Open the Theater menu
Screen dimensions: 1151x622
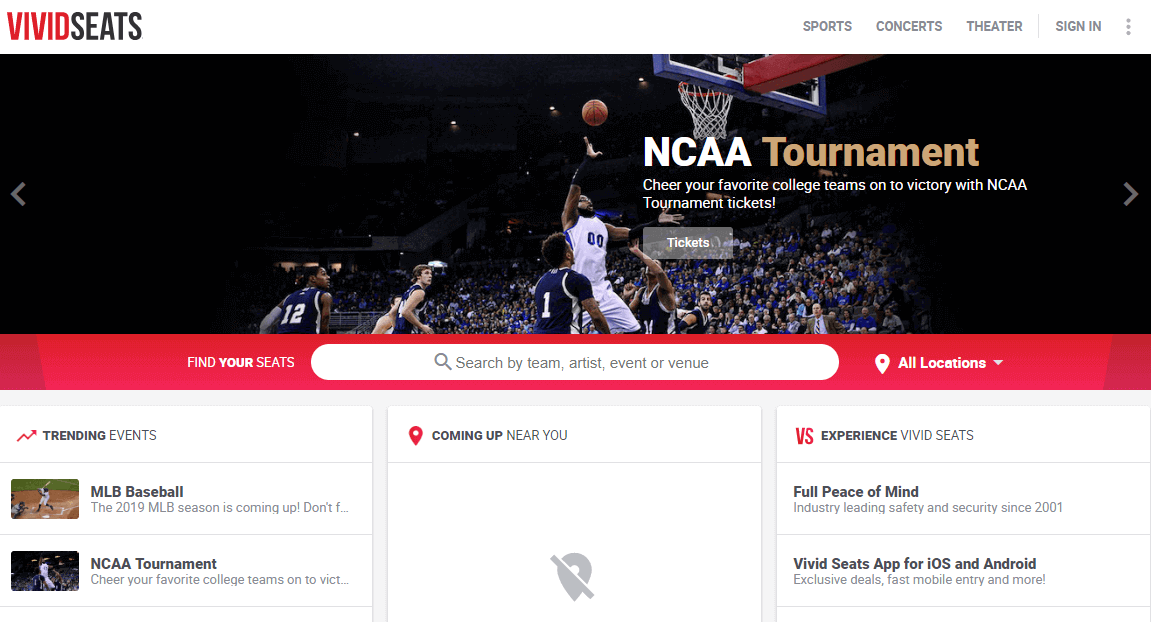pyautogui.click(x=994, y=27)
